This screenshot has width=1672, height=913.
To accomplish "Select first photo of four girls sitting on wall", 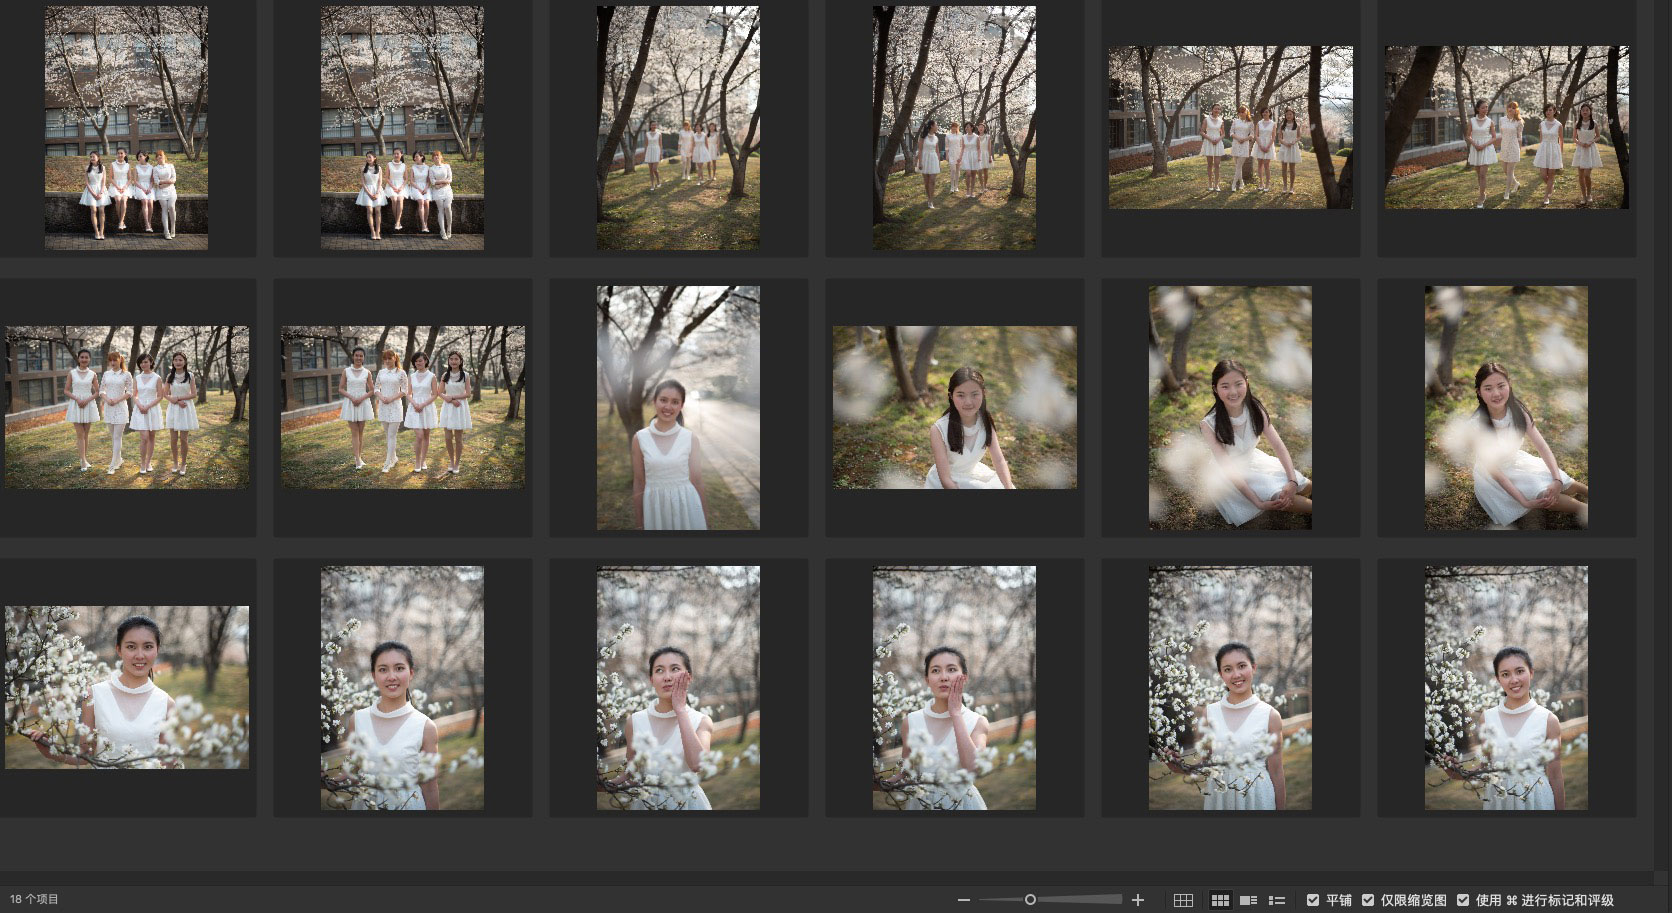I will [126, 128].
